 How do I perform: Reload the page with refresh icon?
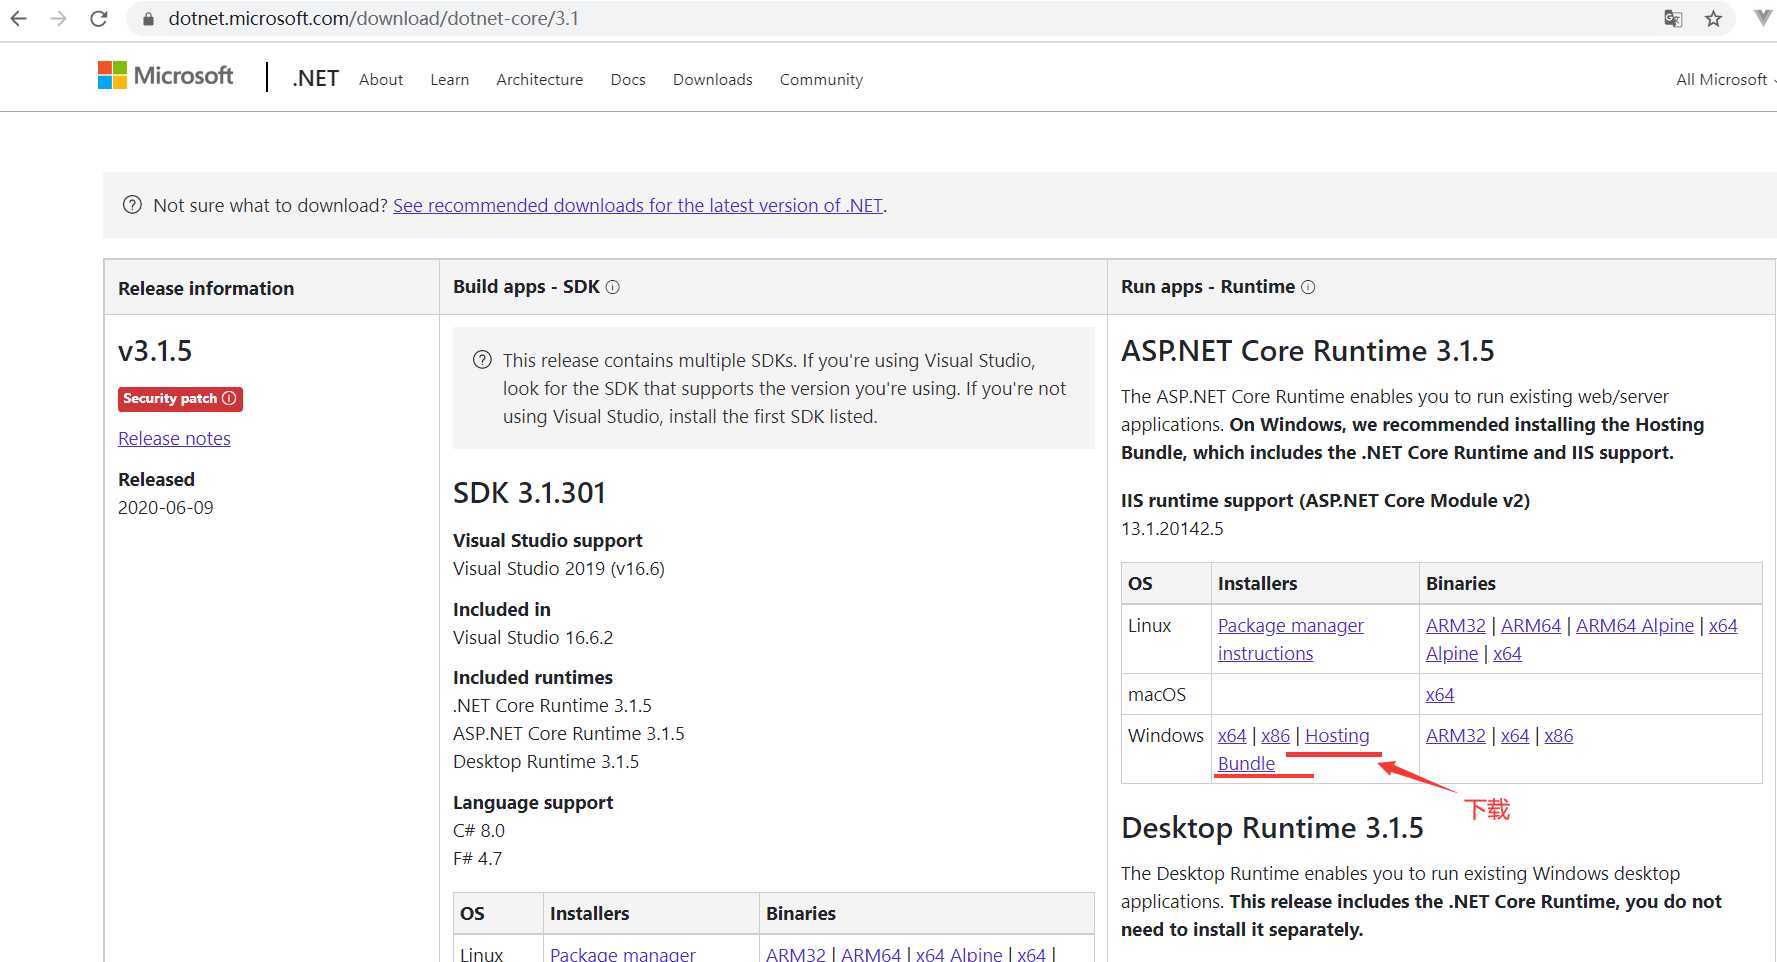click(x=98, y=18)
